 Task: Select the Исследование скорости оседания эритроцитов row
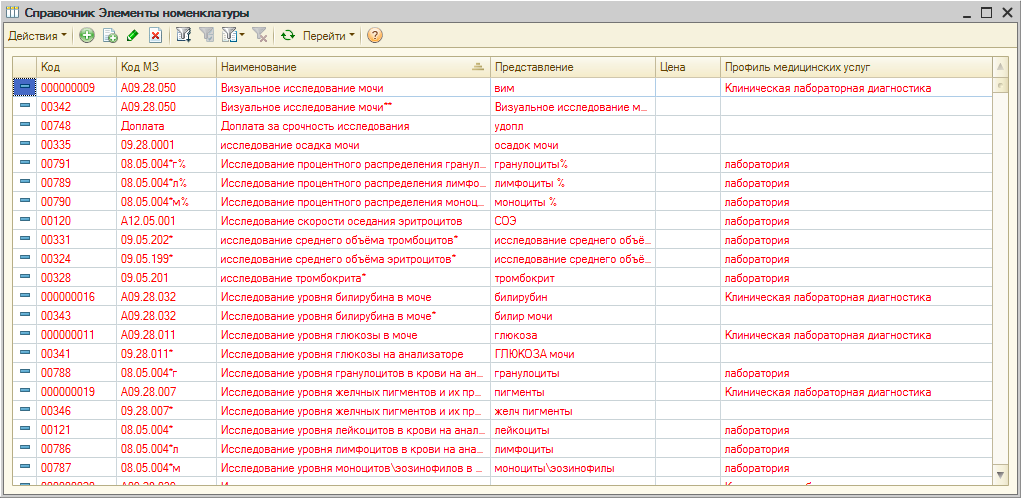(x=341, y=221)
